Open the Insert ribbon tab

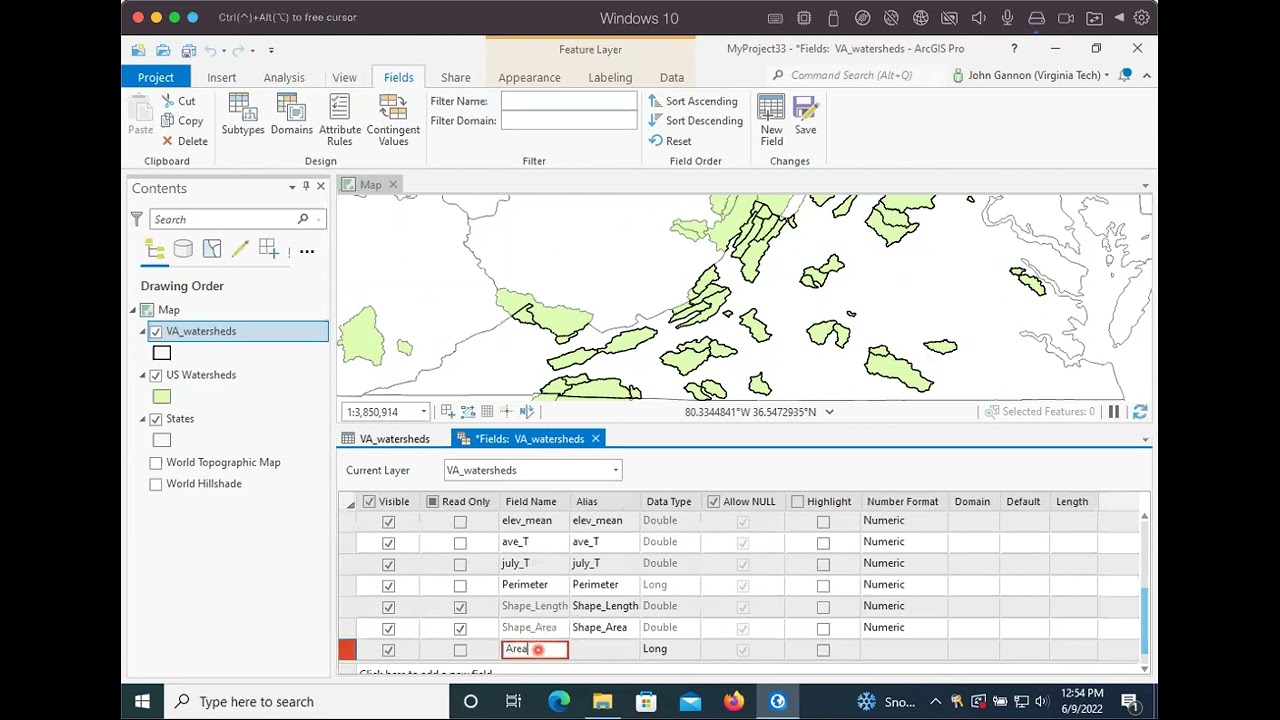(222, 77)
